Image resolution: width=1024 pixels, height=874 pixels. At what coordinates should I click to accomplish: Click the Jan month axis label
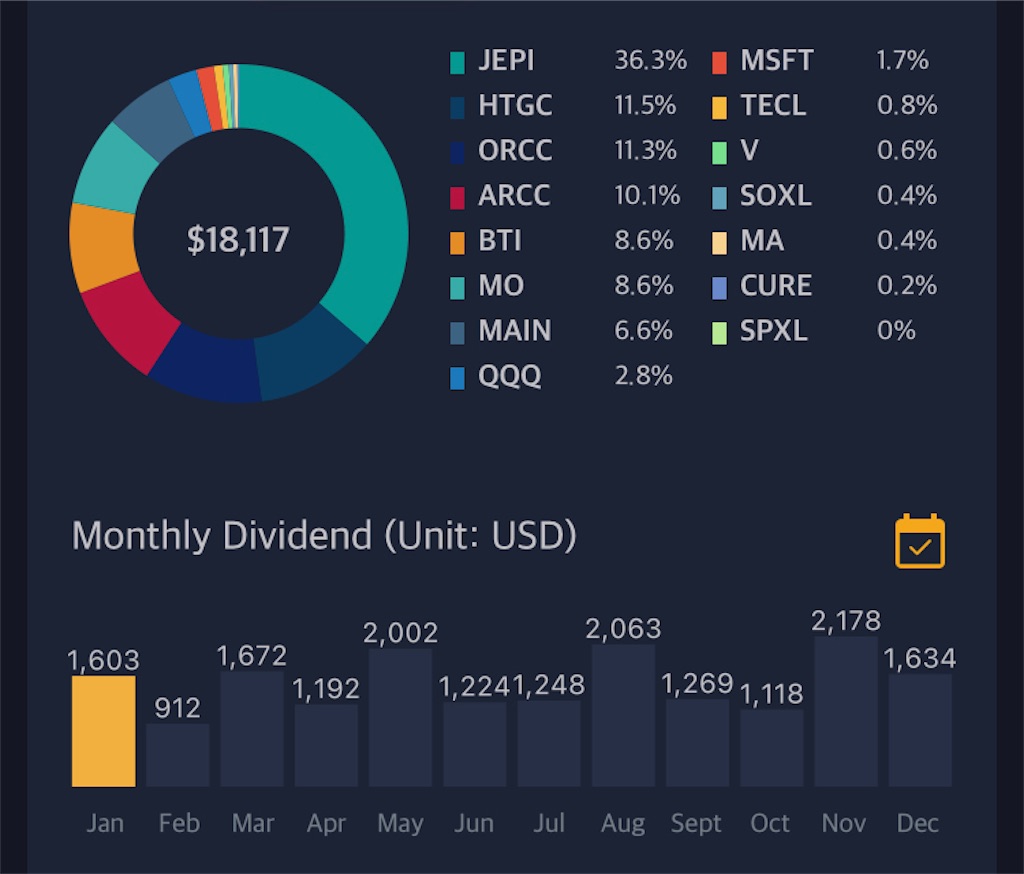click(104, 823)
